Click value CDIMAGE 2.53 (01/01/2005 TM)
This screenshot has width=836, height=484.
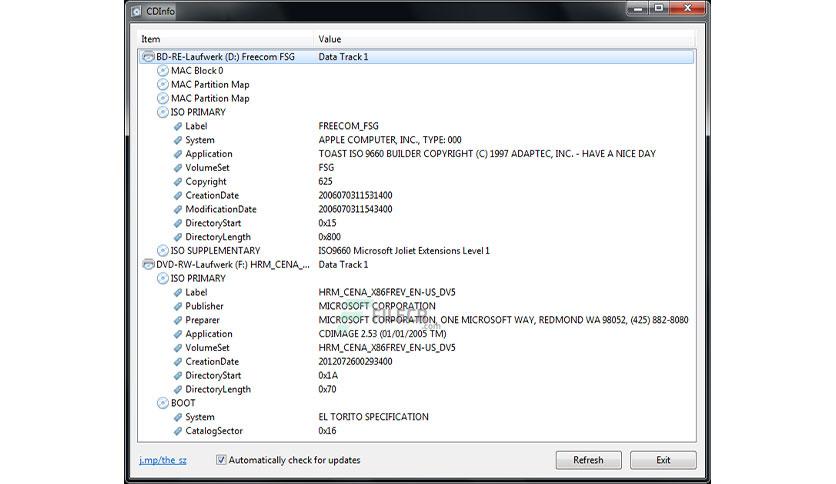382,334
